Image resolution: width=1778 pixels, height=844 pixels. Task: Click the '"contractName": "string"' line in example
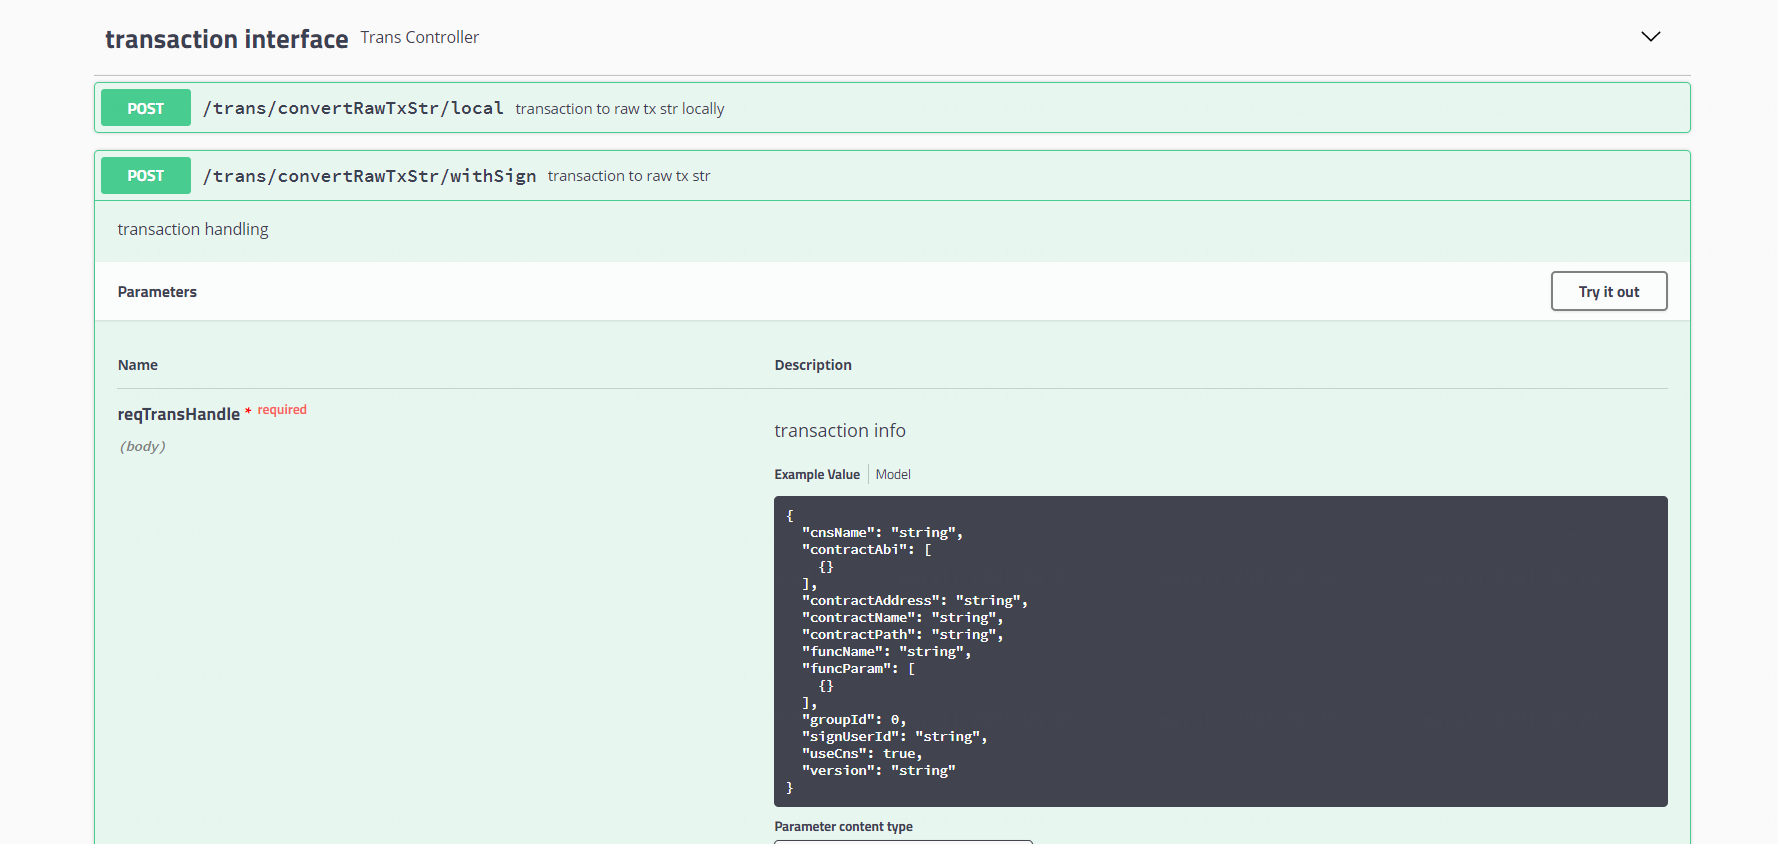[903, 618]
